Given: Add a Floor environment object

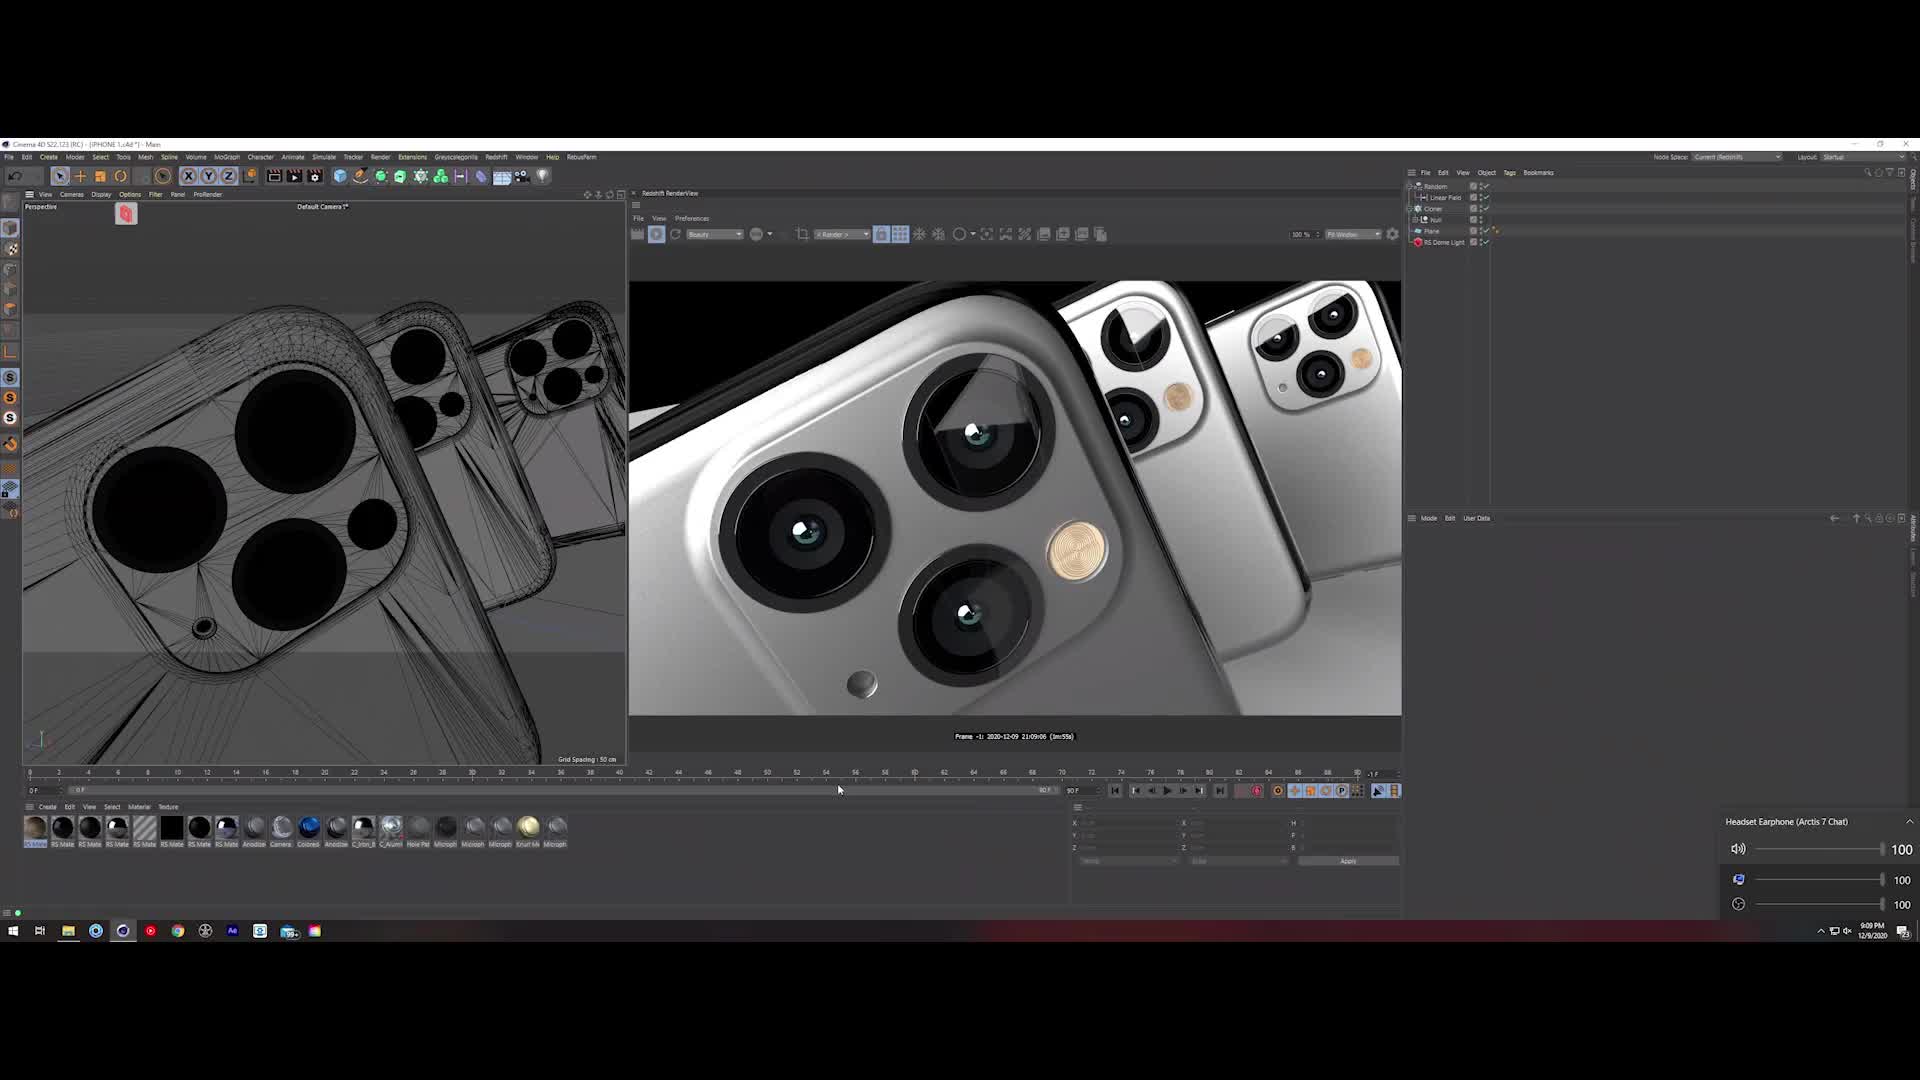Looking at the screenshot, I should (502, 176).
